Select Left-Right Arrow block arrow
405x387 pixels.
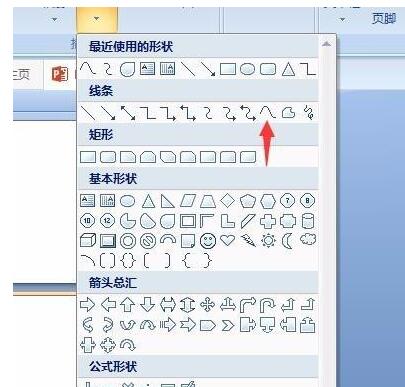click(168, 305)
